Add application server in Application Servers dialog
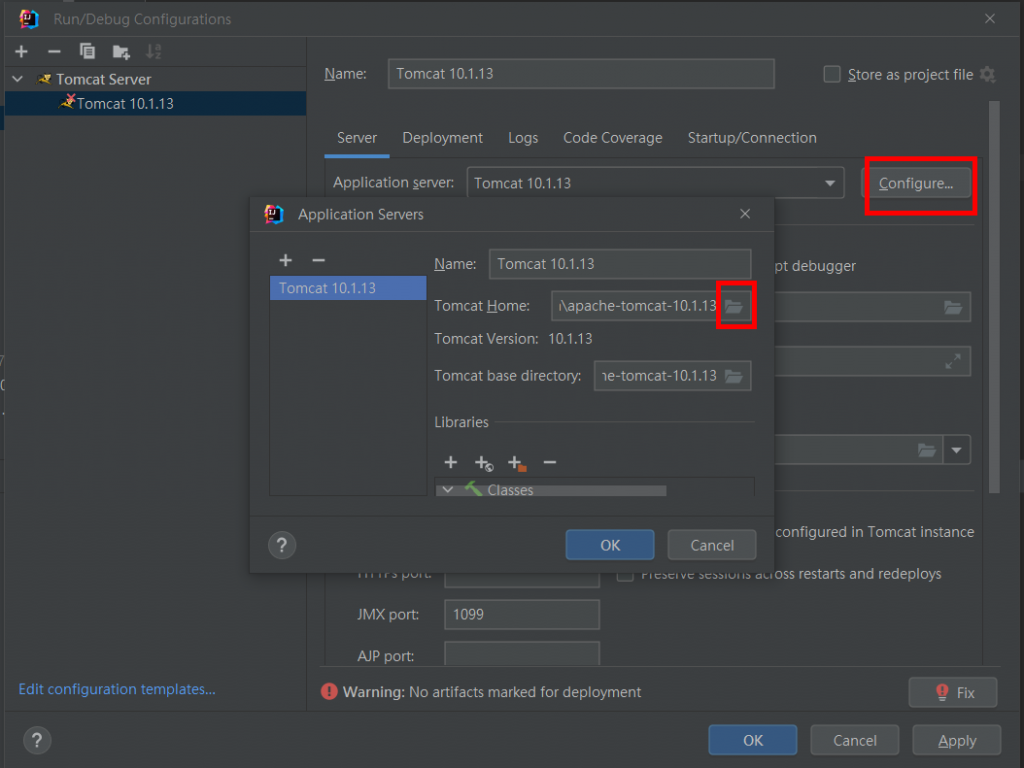This screenshot has width=1024, height=768. pyautogui.click(x=285, y=261)
